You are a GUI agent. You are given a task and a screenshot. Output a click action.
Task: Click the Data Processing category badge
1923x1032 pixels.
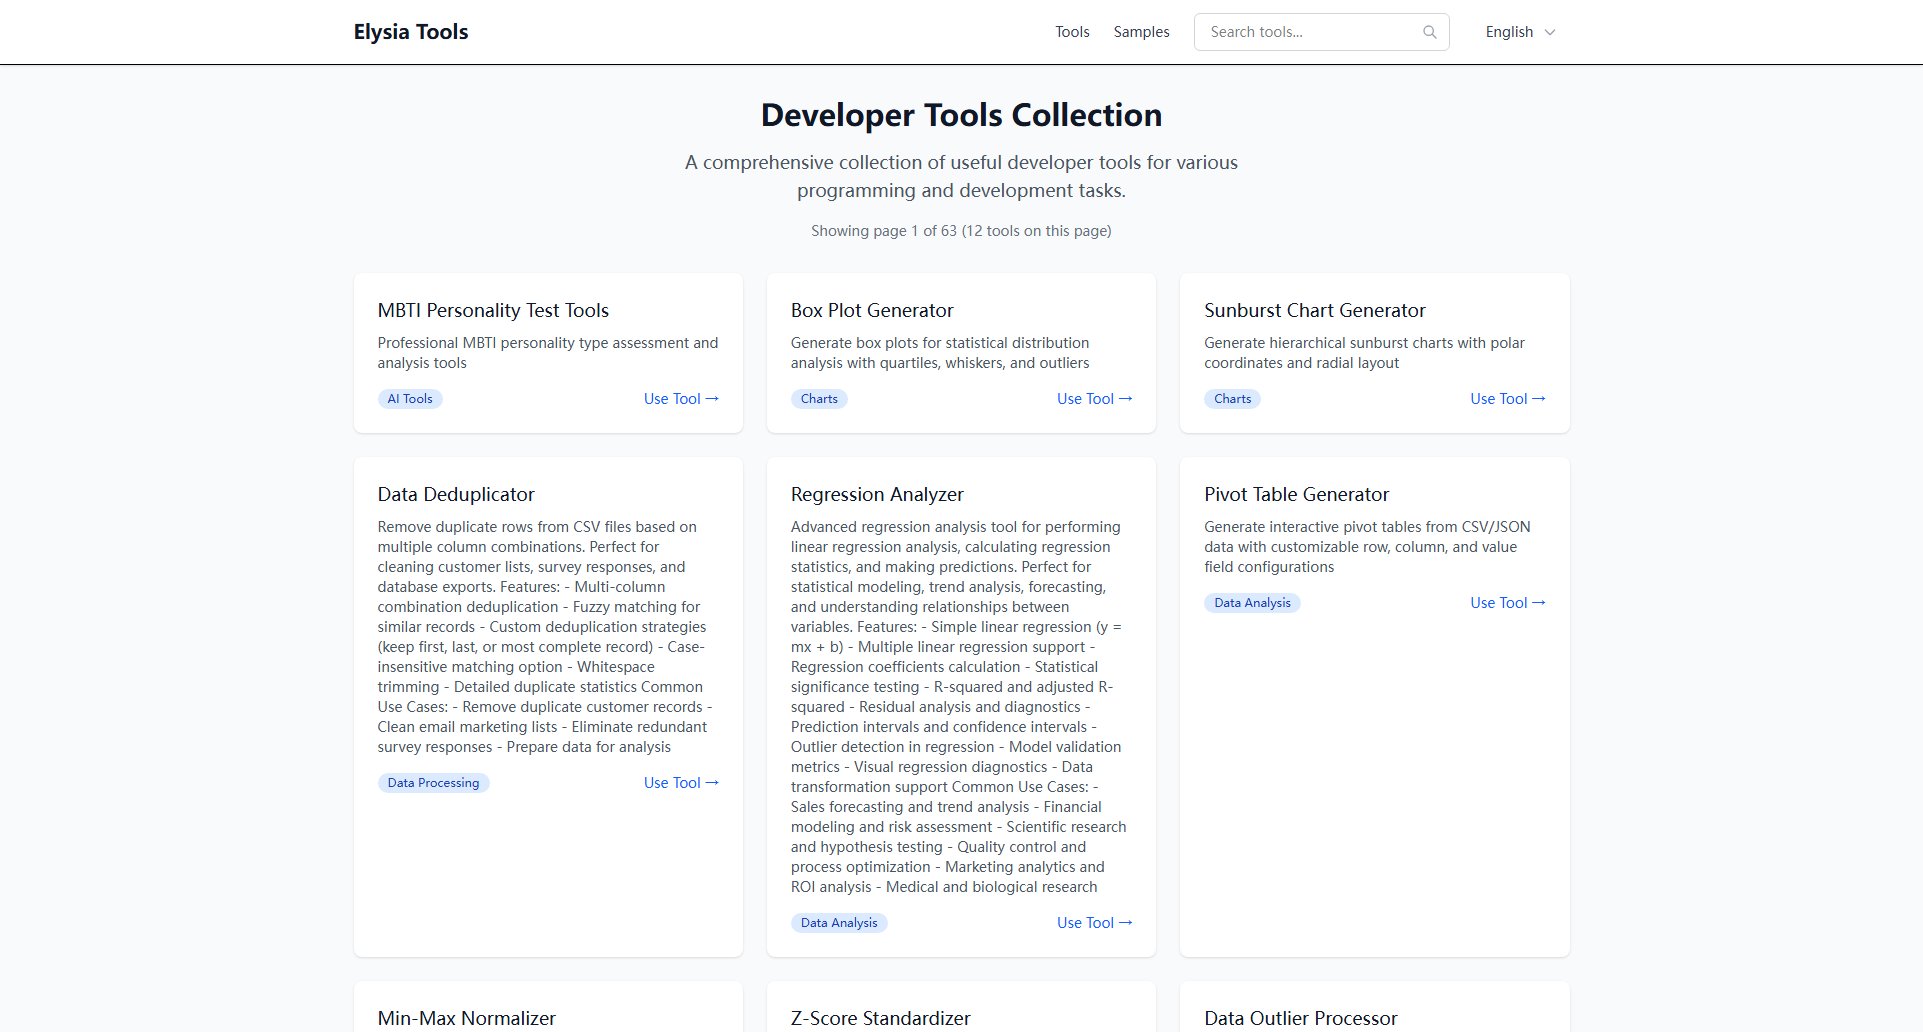point(432,782)
